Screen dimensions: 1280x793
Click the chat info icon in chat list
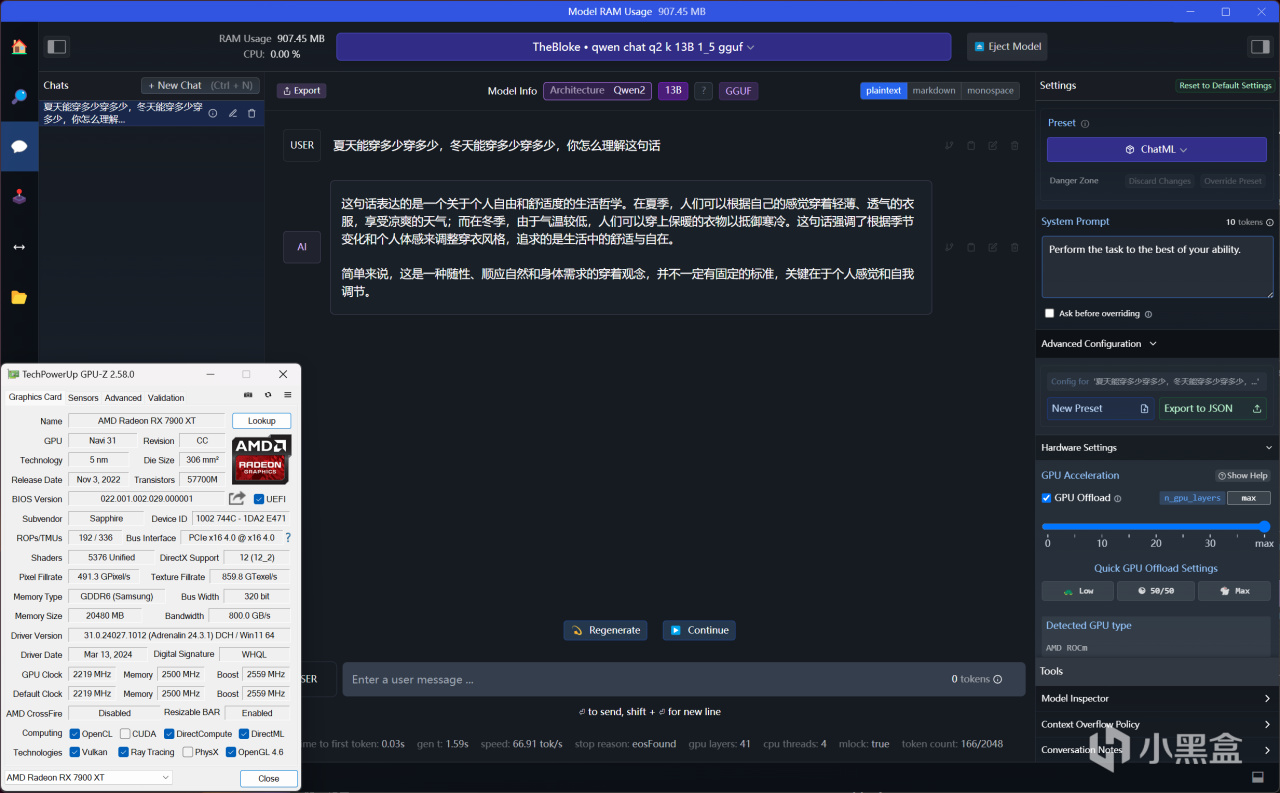point(213,113)
